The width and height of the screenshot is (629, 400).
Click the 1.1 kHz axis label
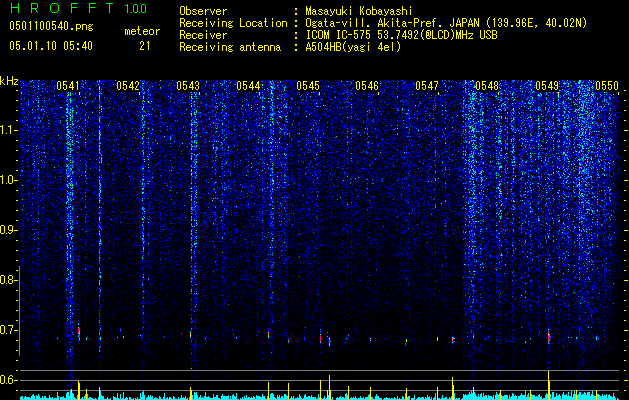pyautogui.click(x=9, y=130)
